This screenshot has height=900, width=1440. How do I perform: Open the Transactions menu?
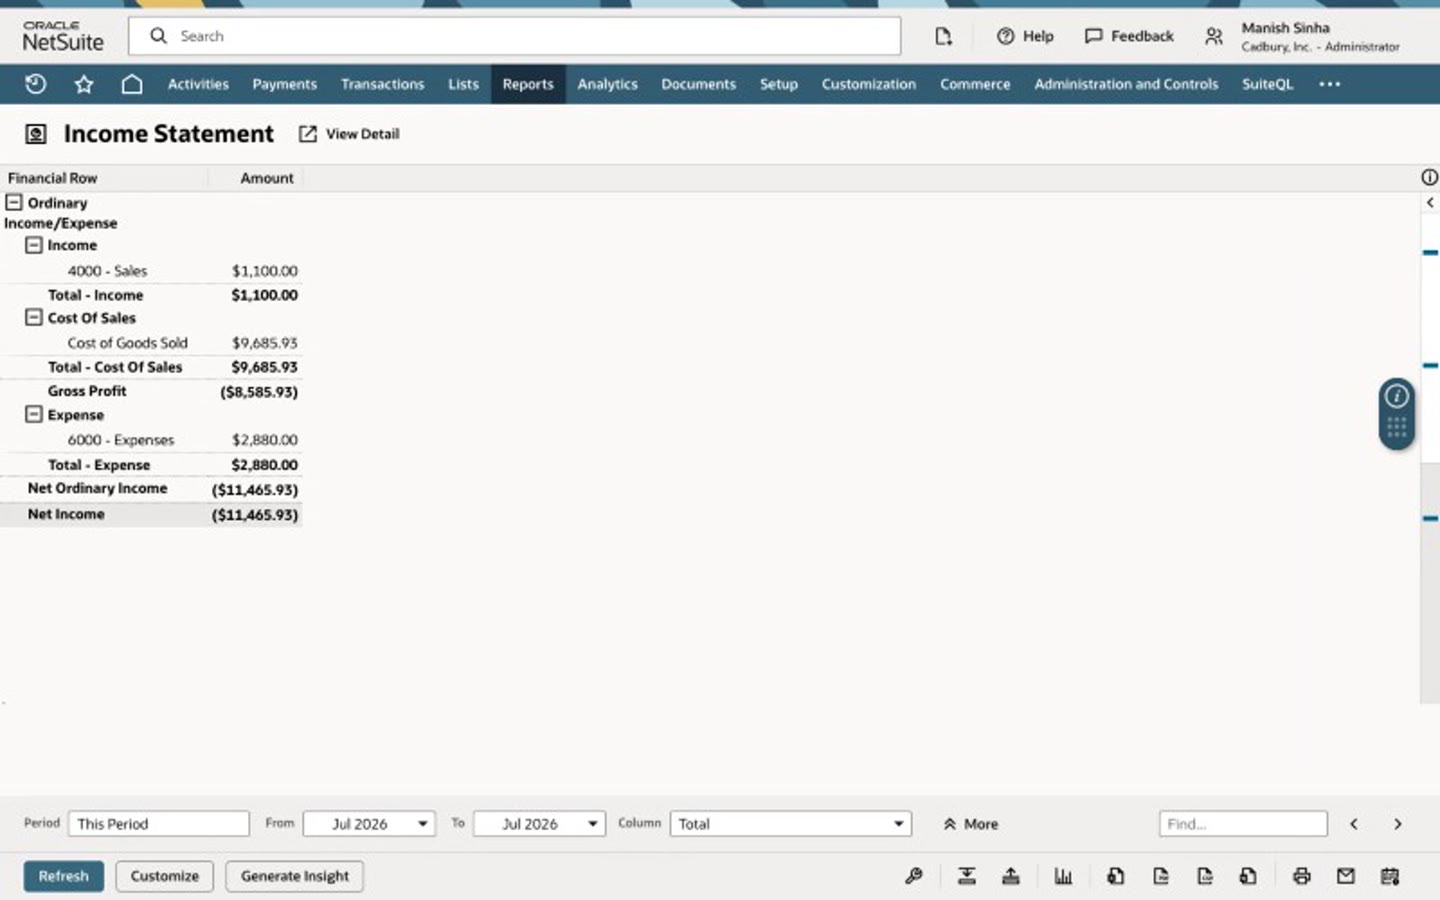coord(382,84)
